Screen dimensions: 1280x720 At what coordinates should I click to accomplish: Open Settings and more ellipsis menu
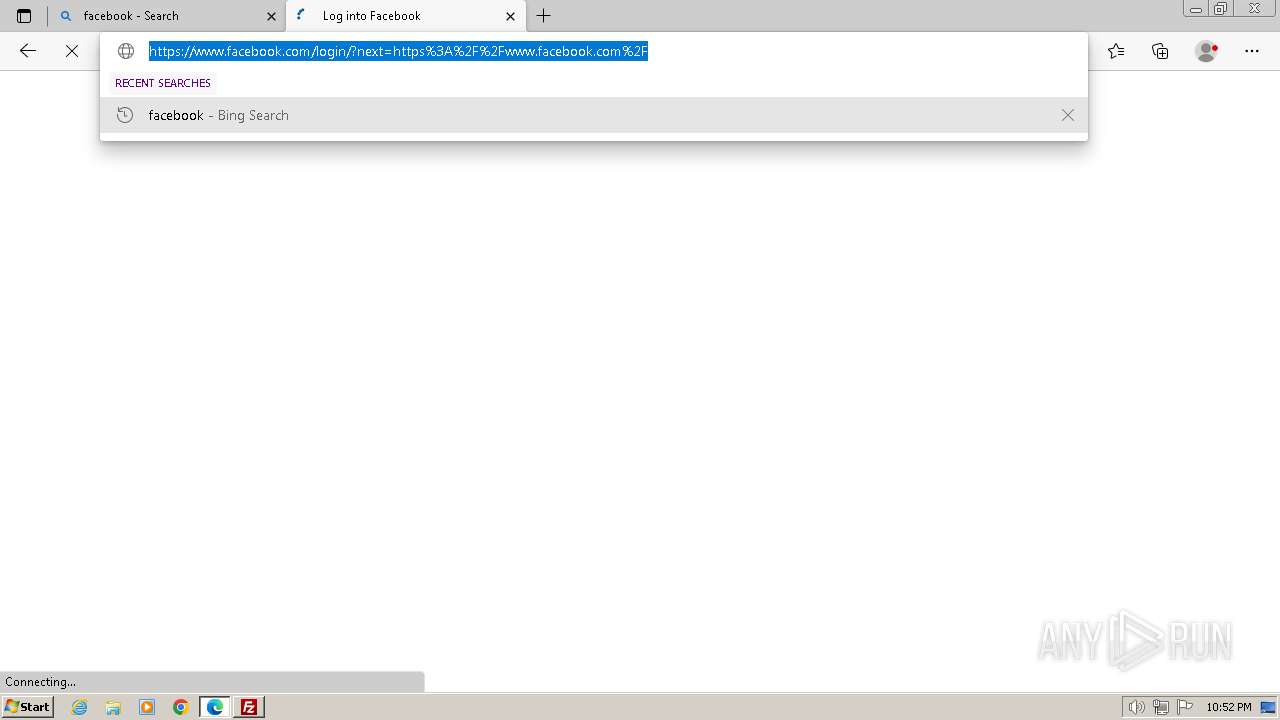pyautogui.click(x=1252, y=51)
